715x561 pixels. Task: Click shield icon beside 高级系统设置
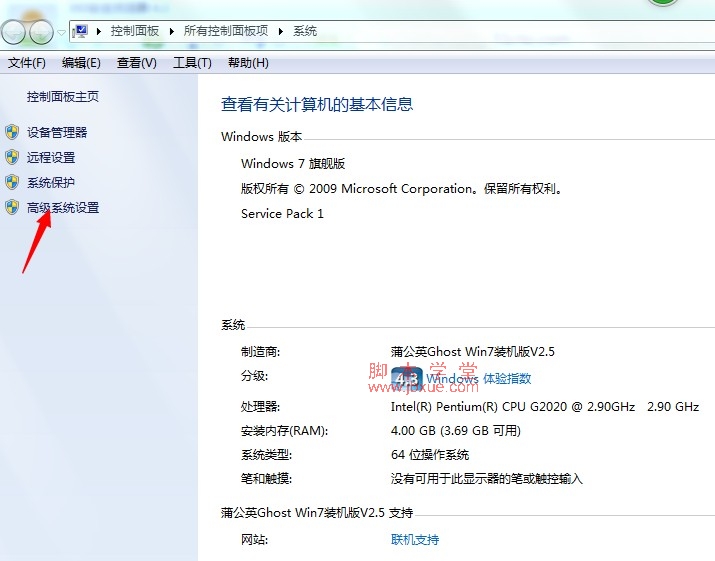pyautogui.click(x=12, y=208)
